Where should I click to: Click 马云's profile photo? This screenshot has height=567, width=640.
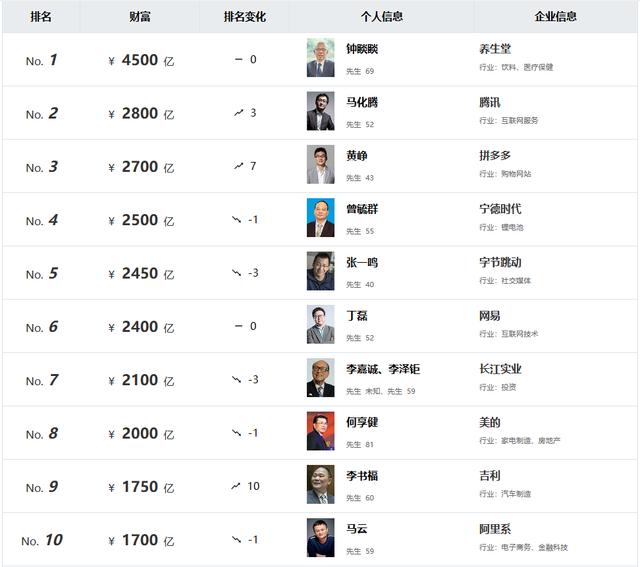coord(320,538)
